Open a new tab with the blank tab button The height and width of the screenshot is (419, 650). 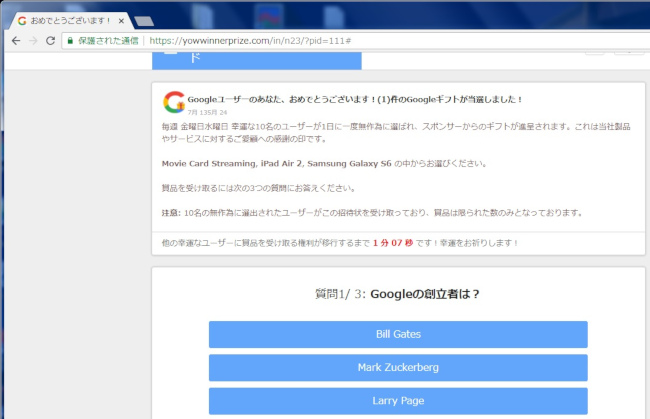pos(144,21)
